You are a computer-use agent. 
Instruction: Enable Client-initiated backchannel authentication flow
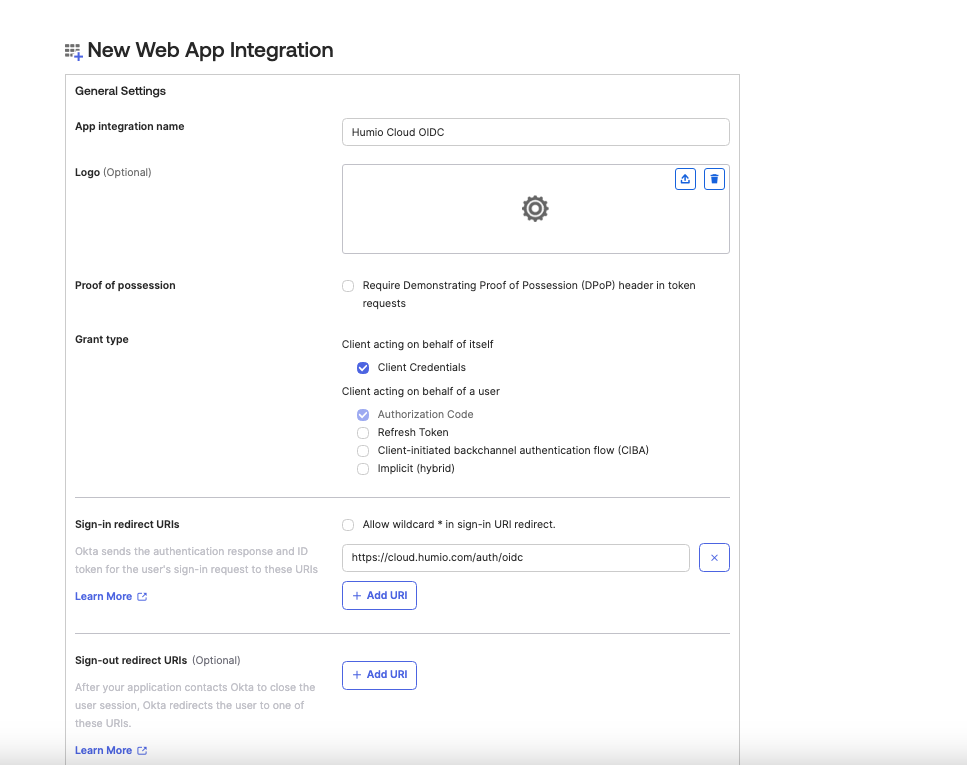(363, 450)
